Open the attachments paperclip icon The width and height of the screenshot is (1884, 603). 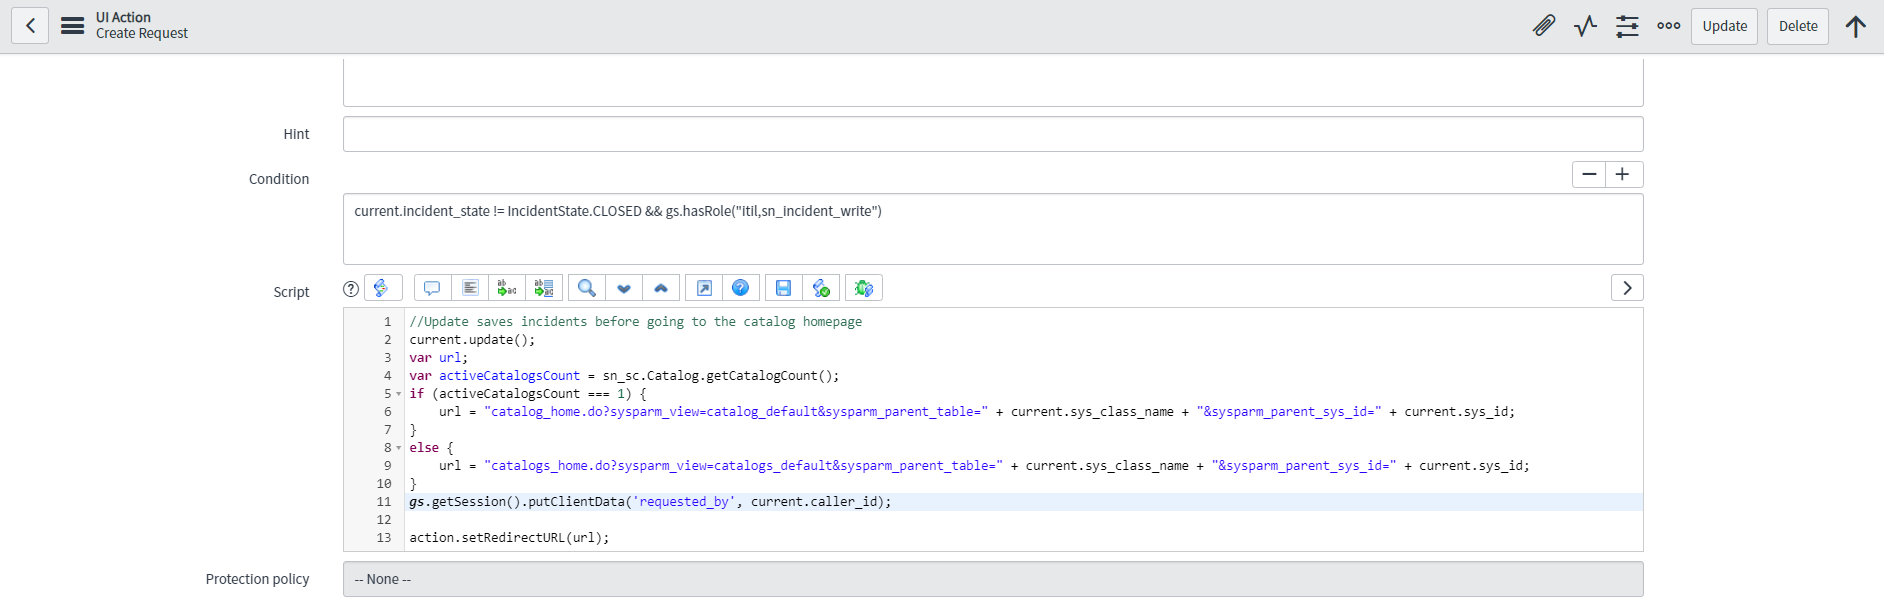(x=1544, y=26)
